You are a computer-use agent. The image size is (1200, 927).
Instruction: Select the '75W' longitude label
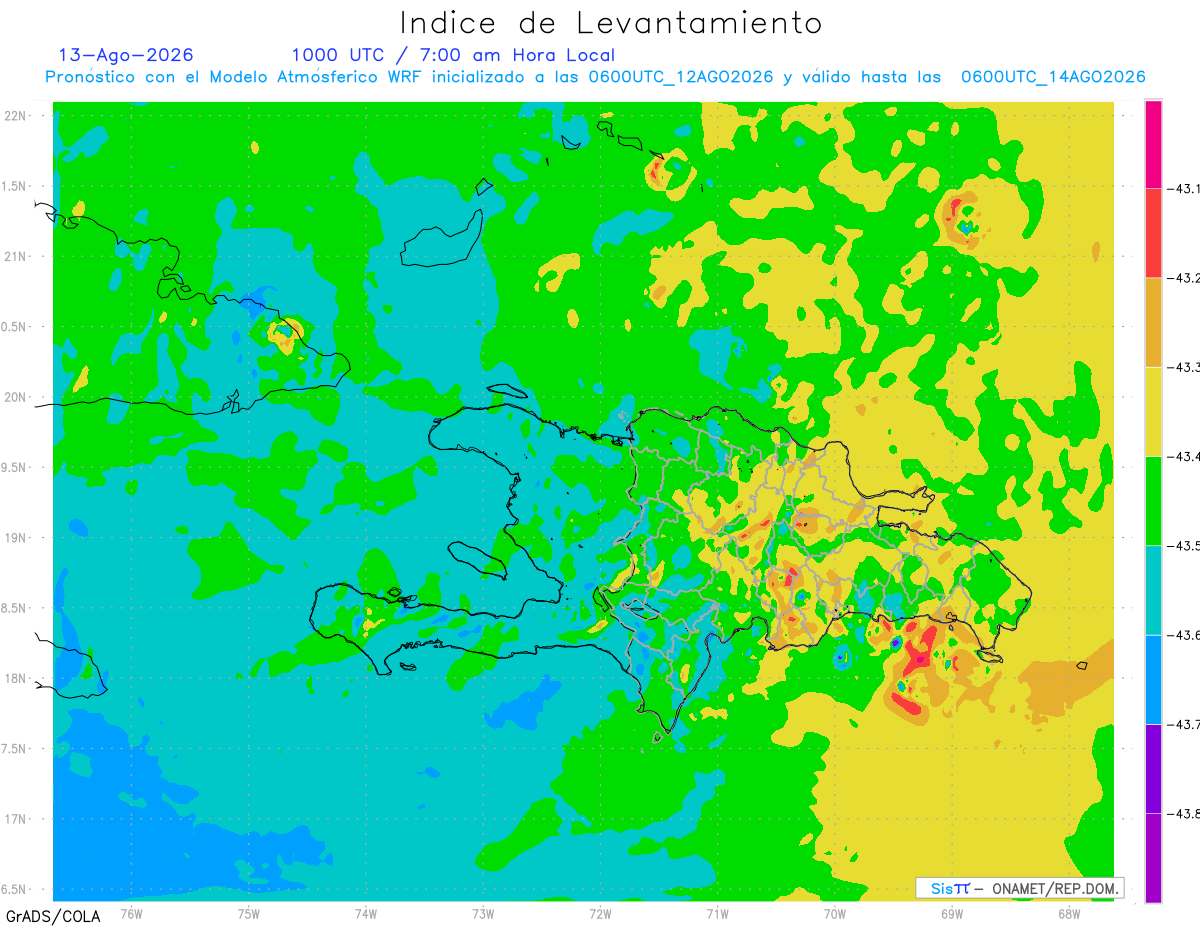coord(249,913)
